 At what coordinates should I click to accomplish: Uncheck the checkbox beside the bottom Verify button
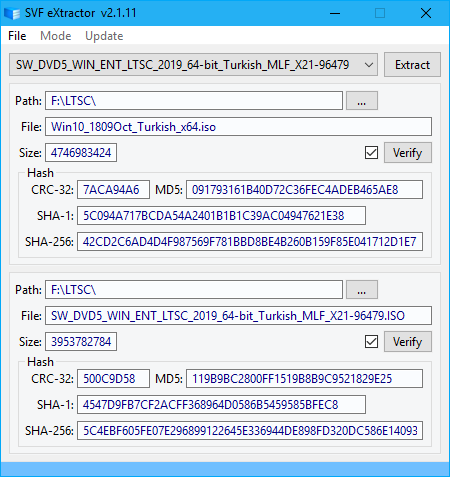(371, 342)
